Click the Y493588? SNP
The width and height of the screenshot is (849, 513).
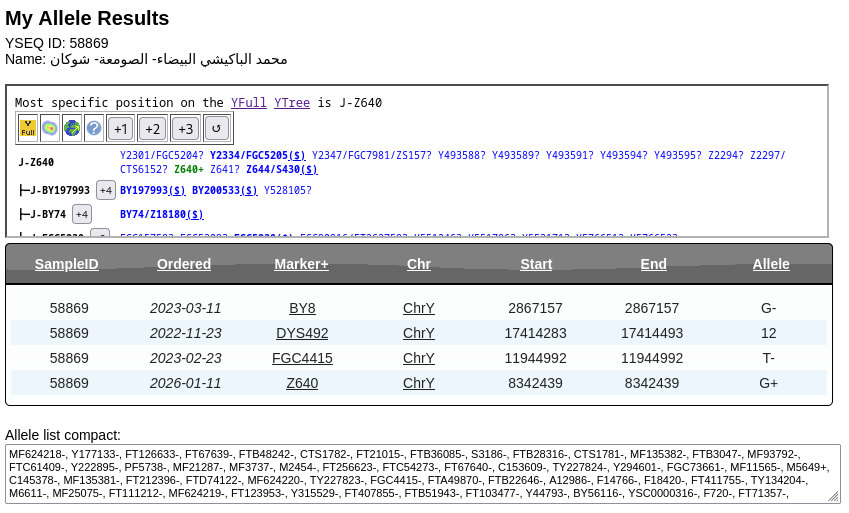coord(462,155)
